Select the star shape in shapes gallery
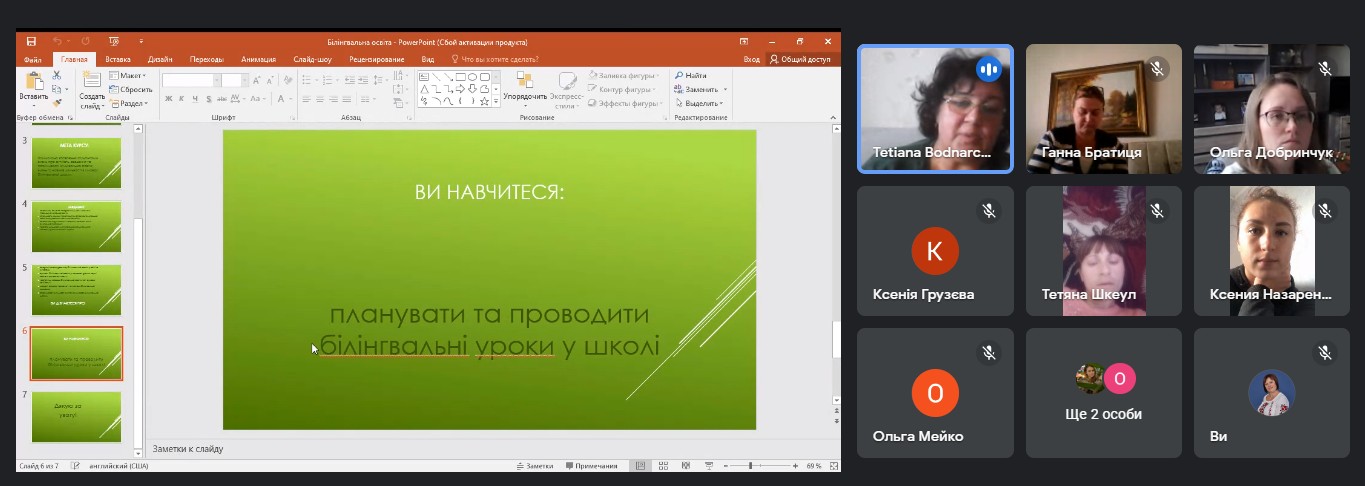The width and height of the screenshot is (1365, 486). [484, 101]
